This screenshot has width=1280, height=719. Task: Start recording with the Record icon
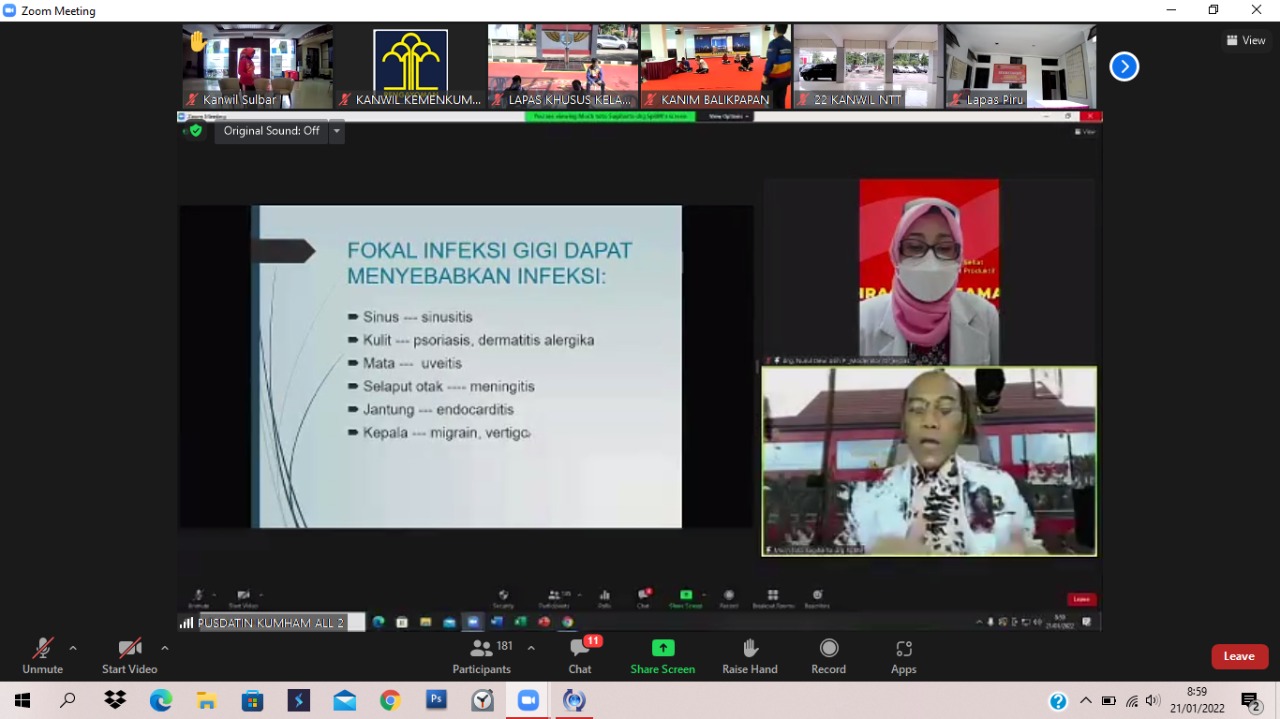click(x=828, y=656)
